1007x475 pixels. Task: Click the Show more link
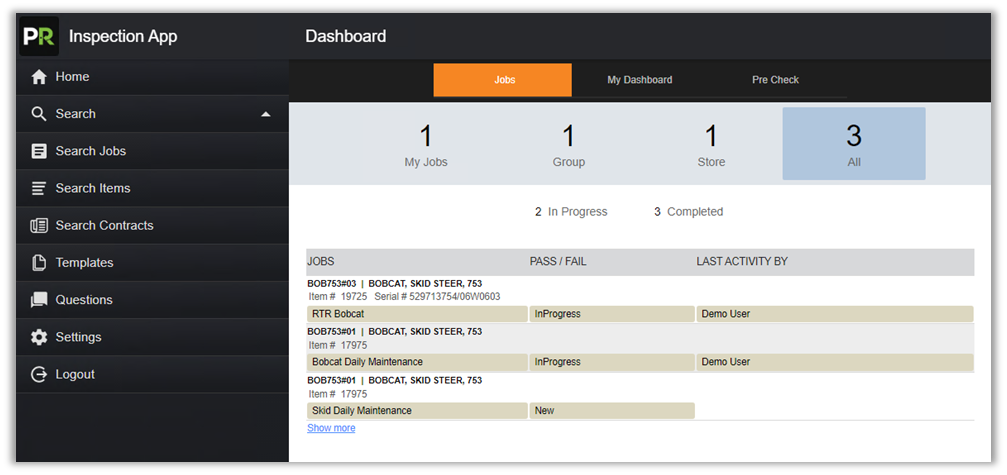(x=330, y=428)
